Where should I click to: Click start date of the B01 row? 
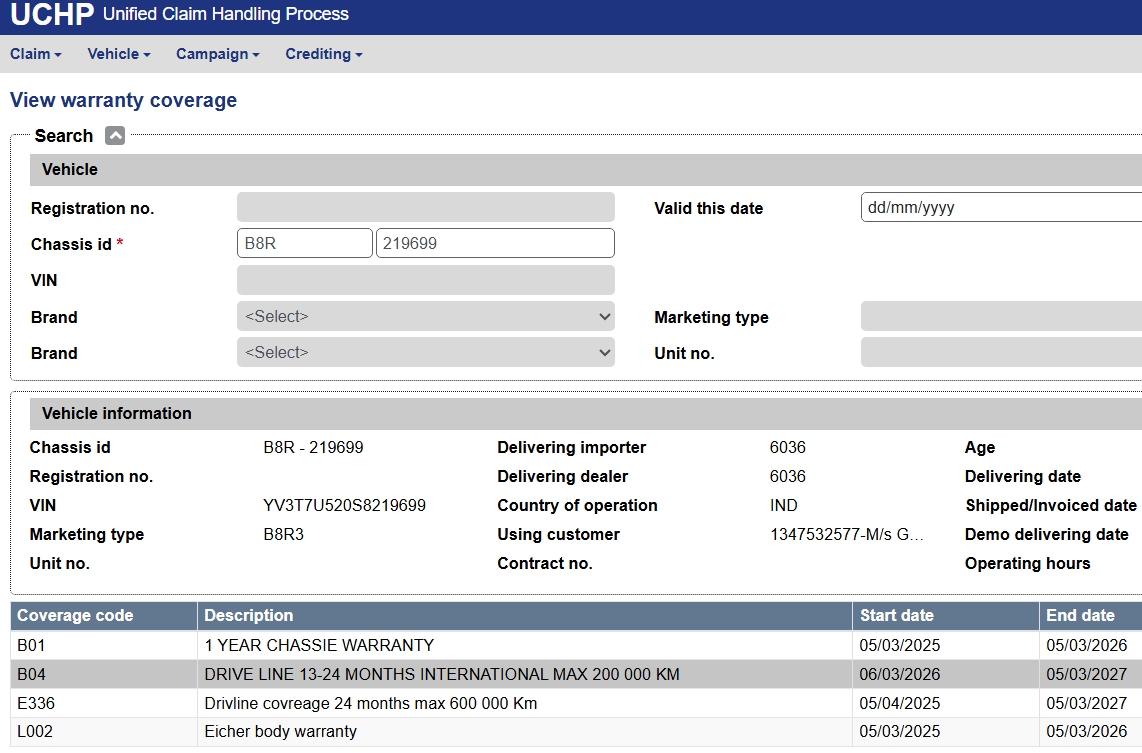coord(899,645)
